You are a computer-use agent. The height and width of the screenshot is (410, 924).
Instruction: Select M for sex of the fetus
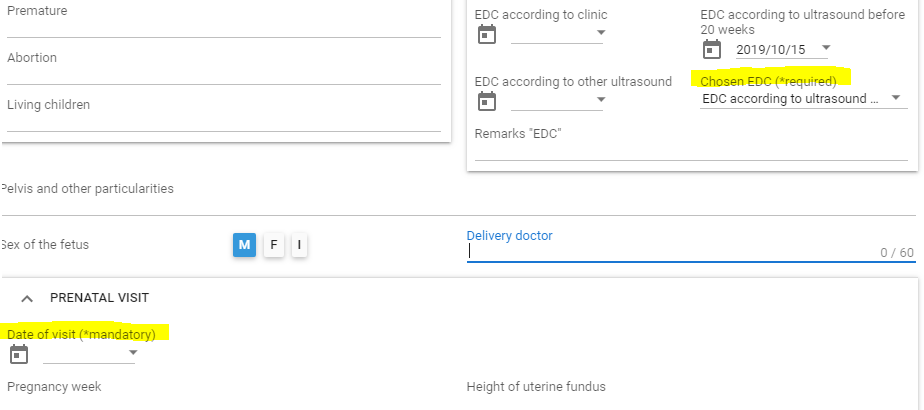[x=245, y=245]
